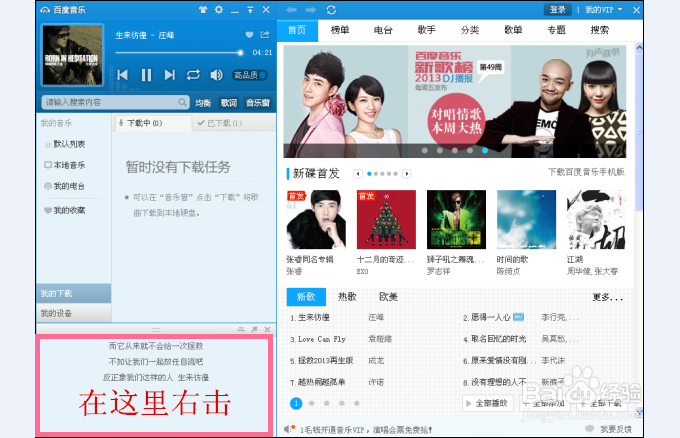Open 下载百度音乐手机版 link

(x=586, y=172)
